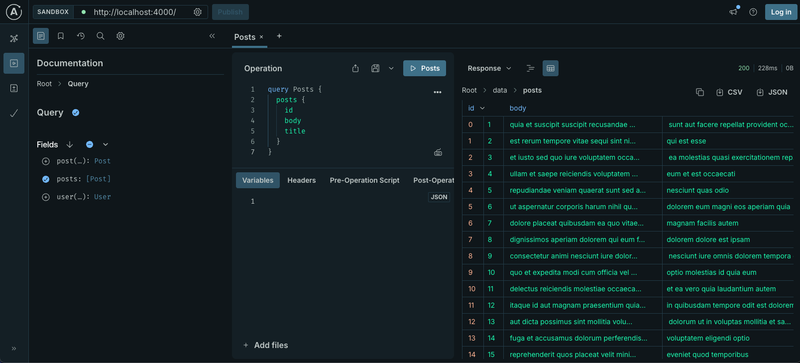Image resolution: width=800 pixels, height=363 pixels.
Task: Open the keyboard shortcuts icon in editor
Action: (x=438, y=152)
